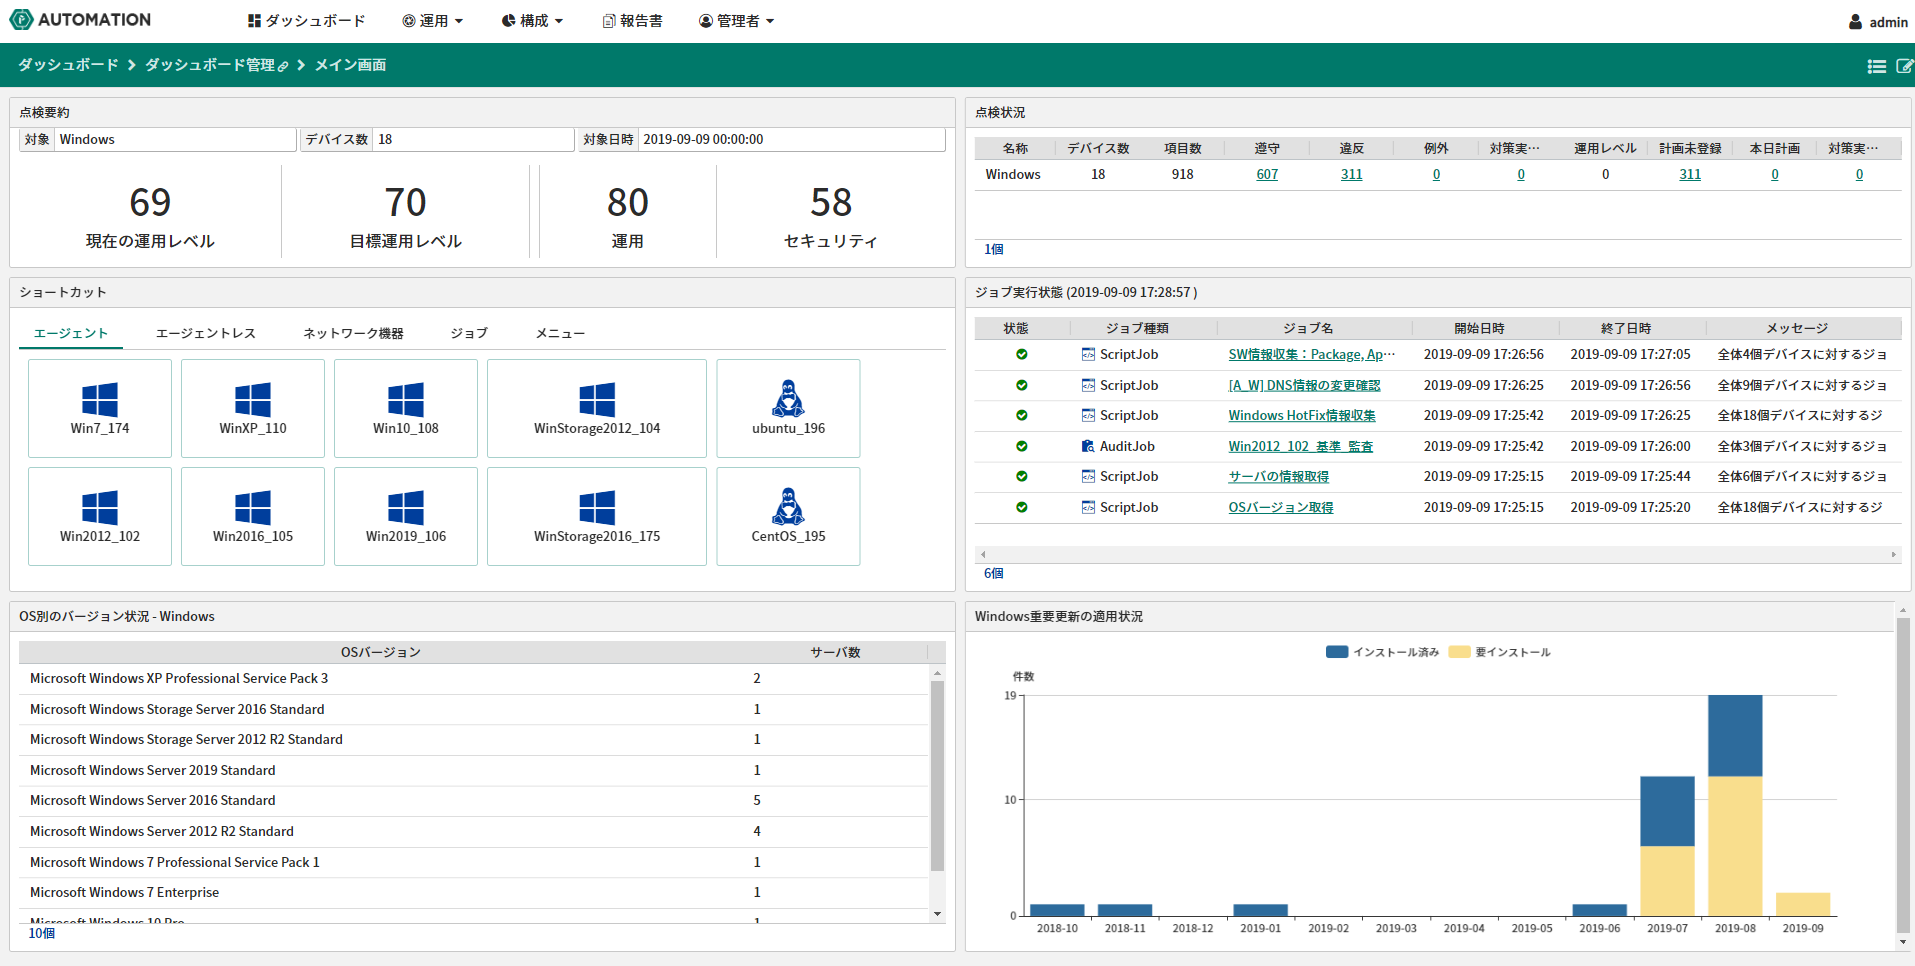Click the ダッシュボード管理 breadcrumb link
This screenshot has width=1915, height=966.
tap(210, 65)
